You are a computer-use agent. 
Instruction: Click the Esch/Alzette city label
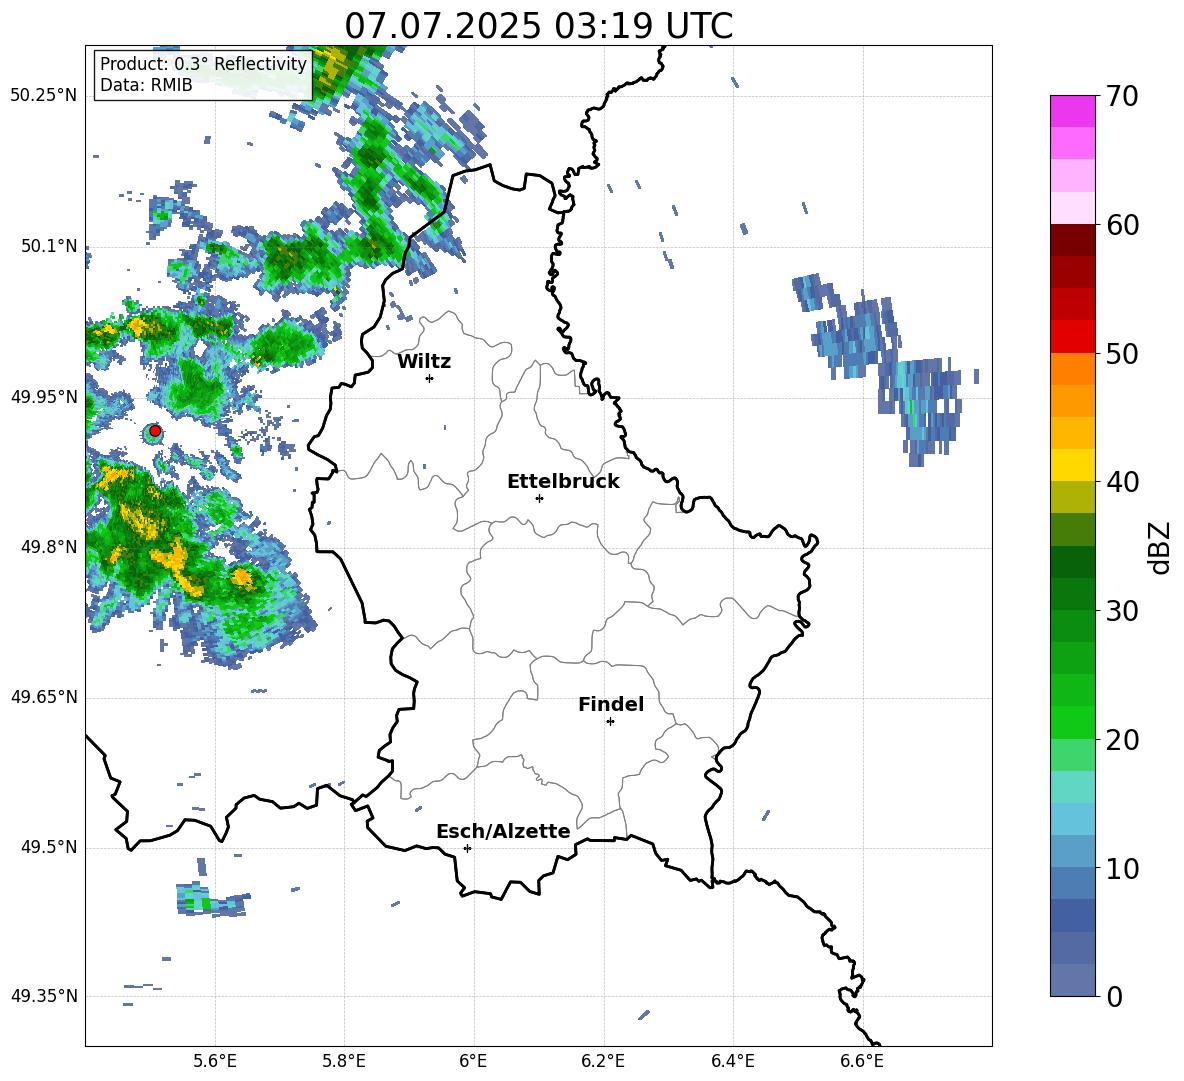[x=503, y=832]
